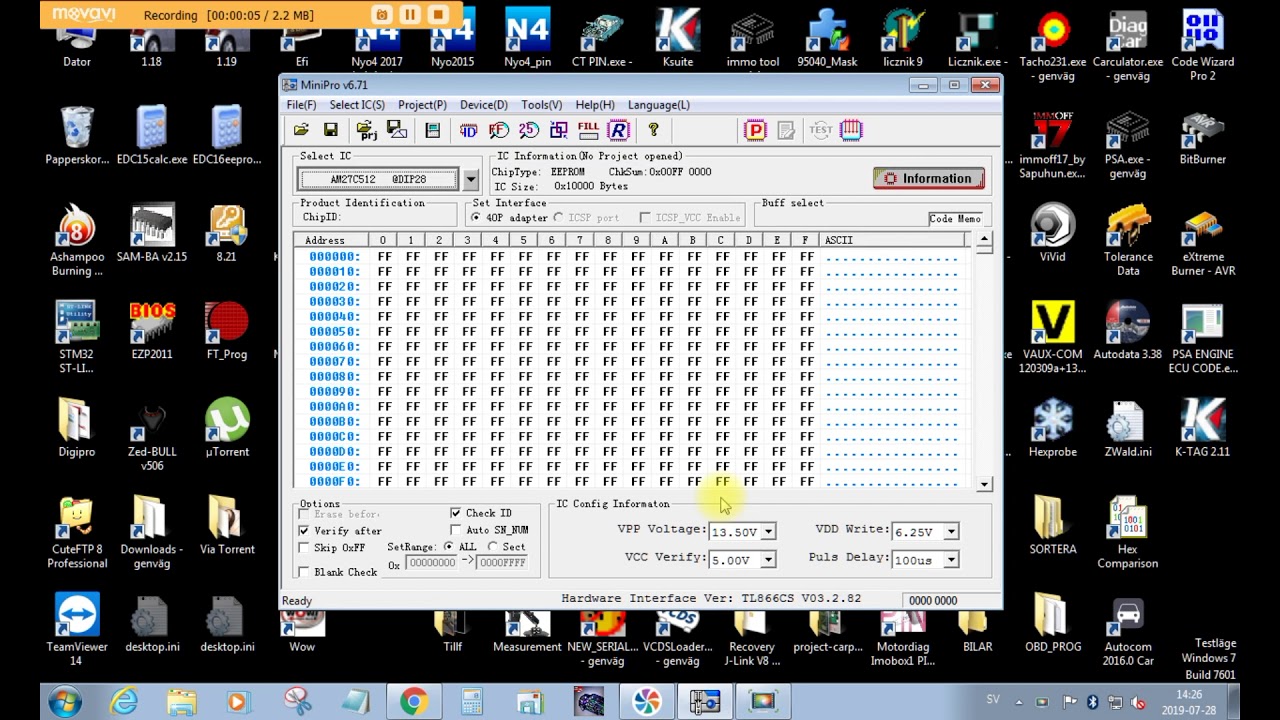Image resolution: width=1280 pixels, height=720 pixels.
Task: Expand the Puls Delay dropdown
Action: point(951,560)
